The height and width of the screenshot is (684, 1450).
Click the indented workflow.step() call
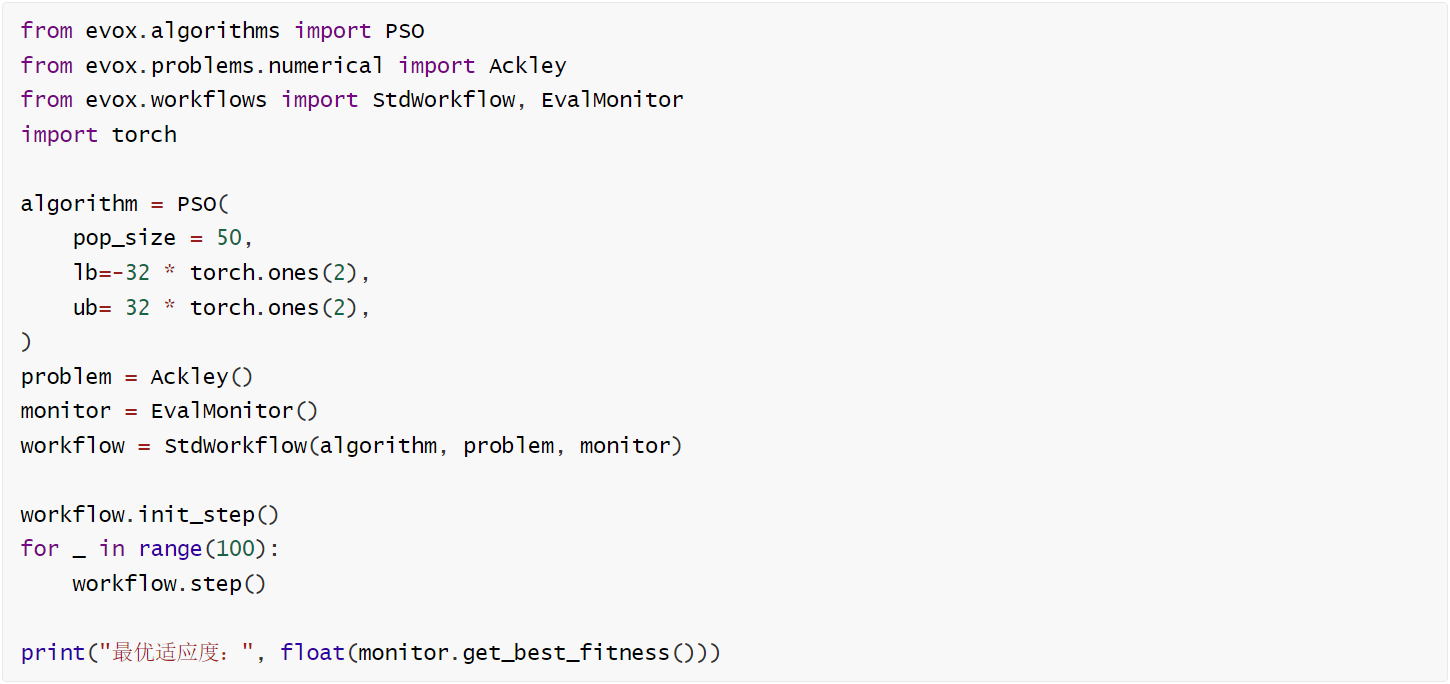(169, 584)
